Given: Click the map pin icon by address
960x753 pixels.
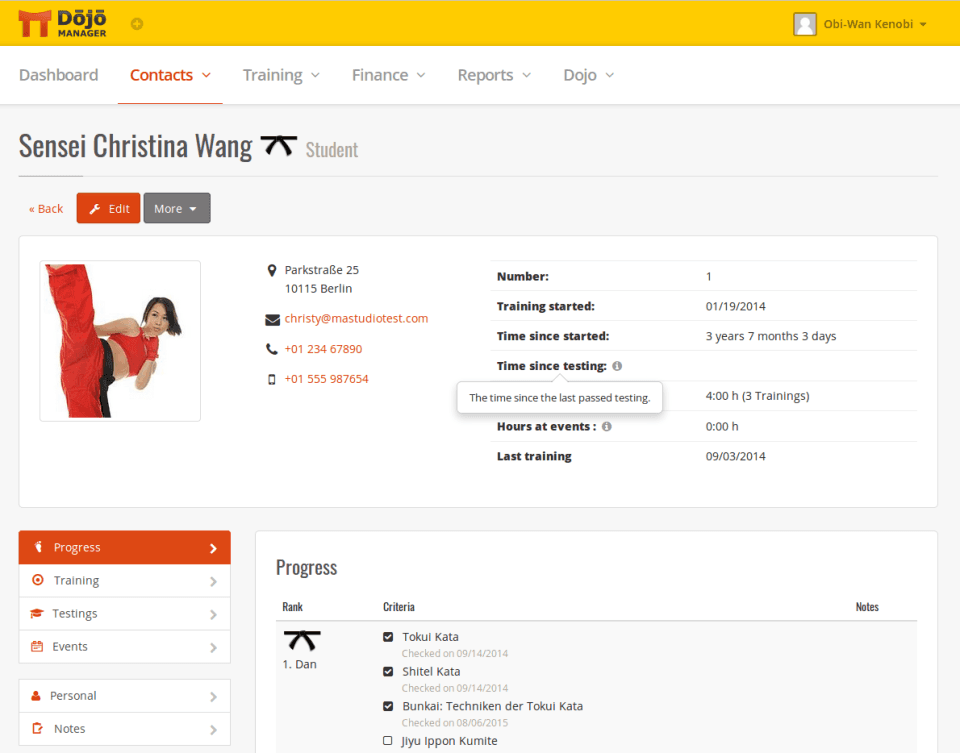Looking at the screenshot, I should pyautogui.click(x=272, y=270).
